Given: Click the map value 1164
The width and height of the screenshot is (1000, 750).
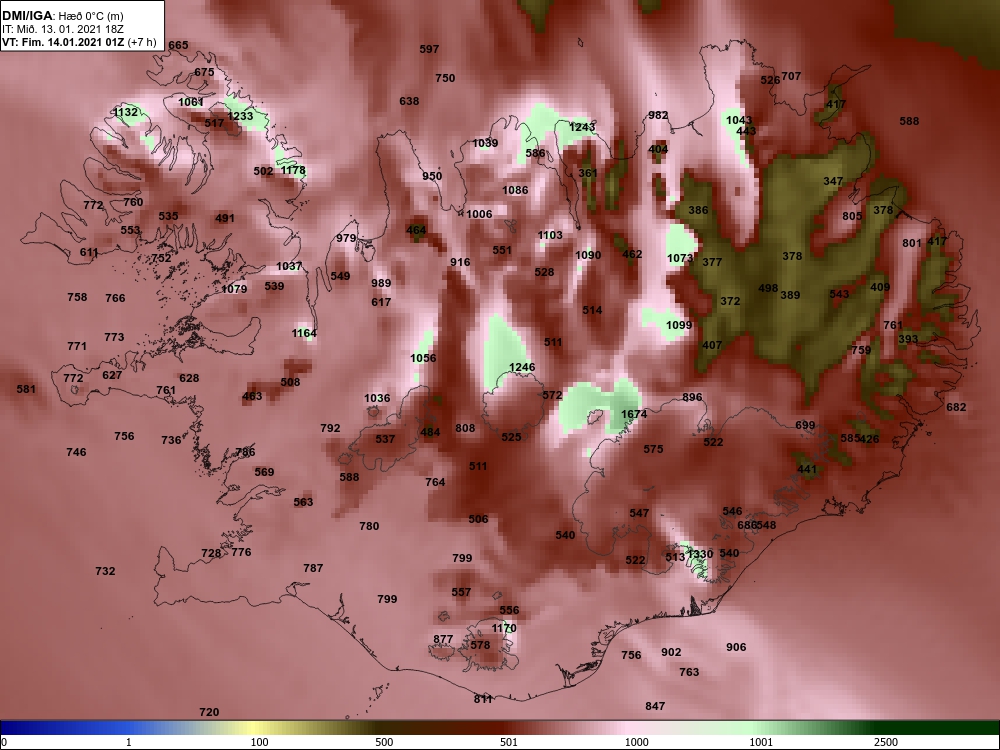Looking at the screenshot, I should (304, 333).
